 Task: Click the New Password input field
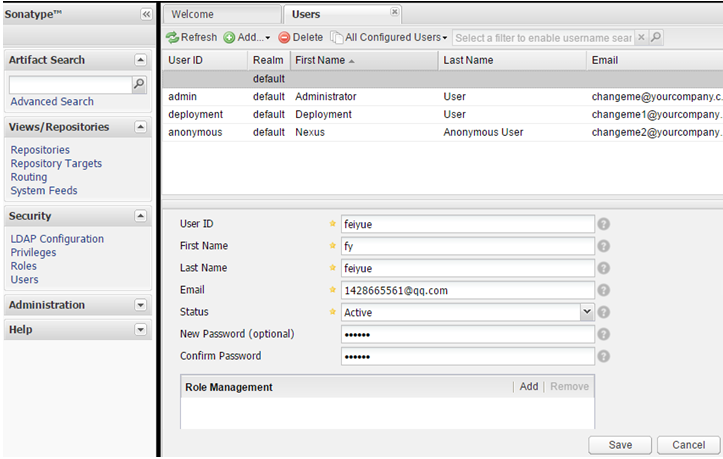click(468, 334)
